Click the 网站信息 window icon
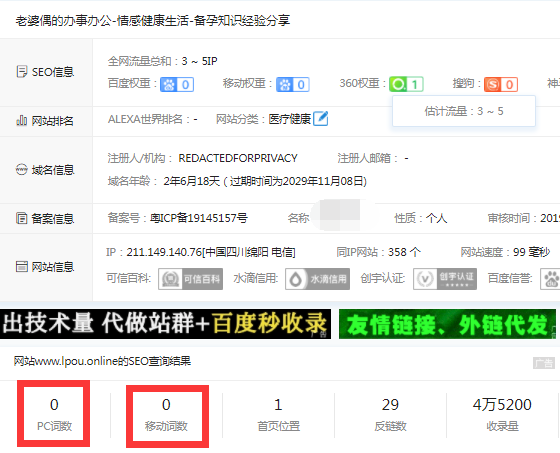Screen dimensions: 560x453 (x=21, y=267)
